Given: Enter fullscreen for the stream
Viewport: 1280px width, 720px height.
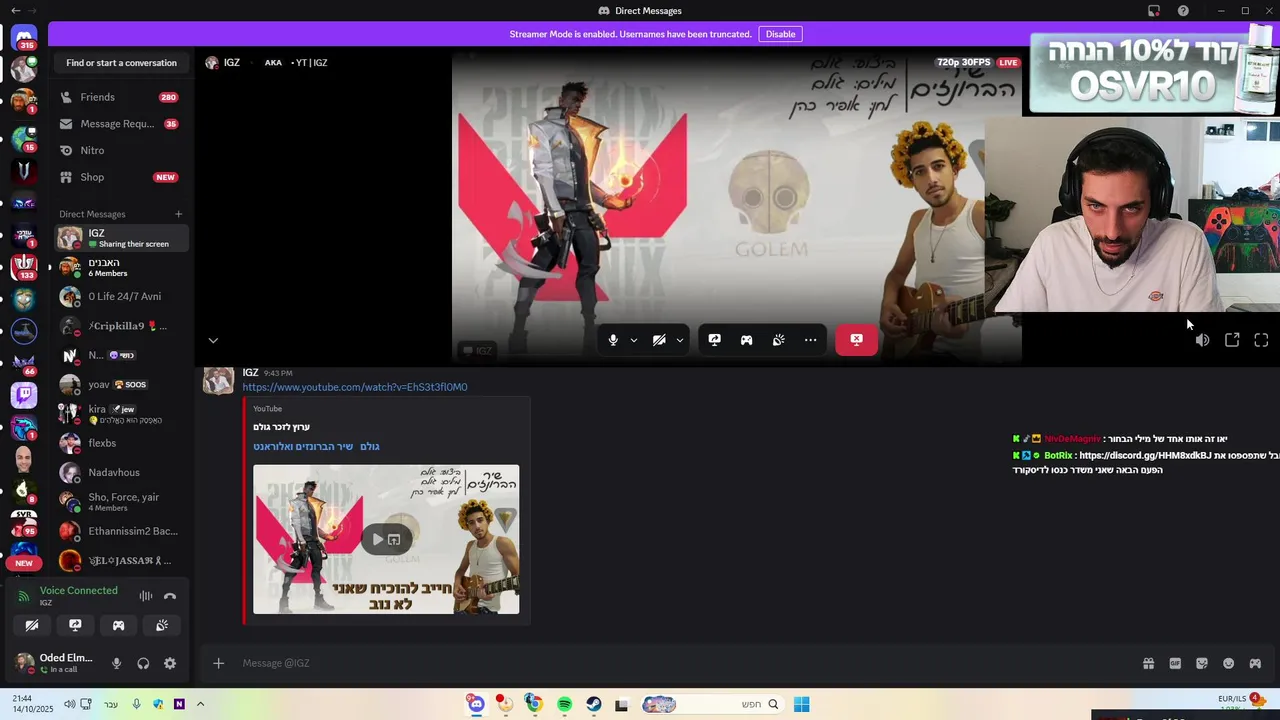Looking at the screenshot, I should (1261, 340).
